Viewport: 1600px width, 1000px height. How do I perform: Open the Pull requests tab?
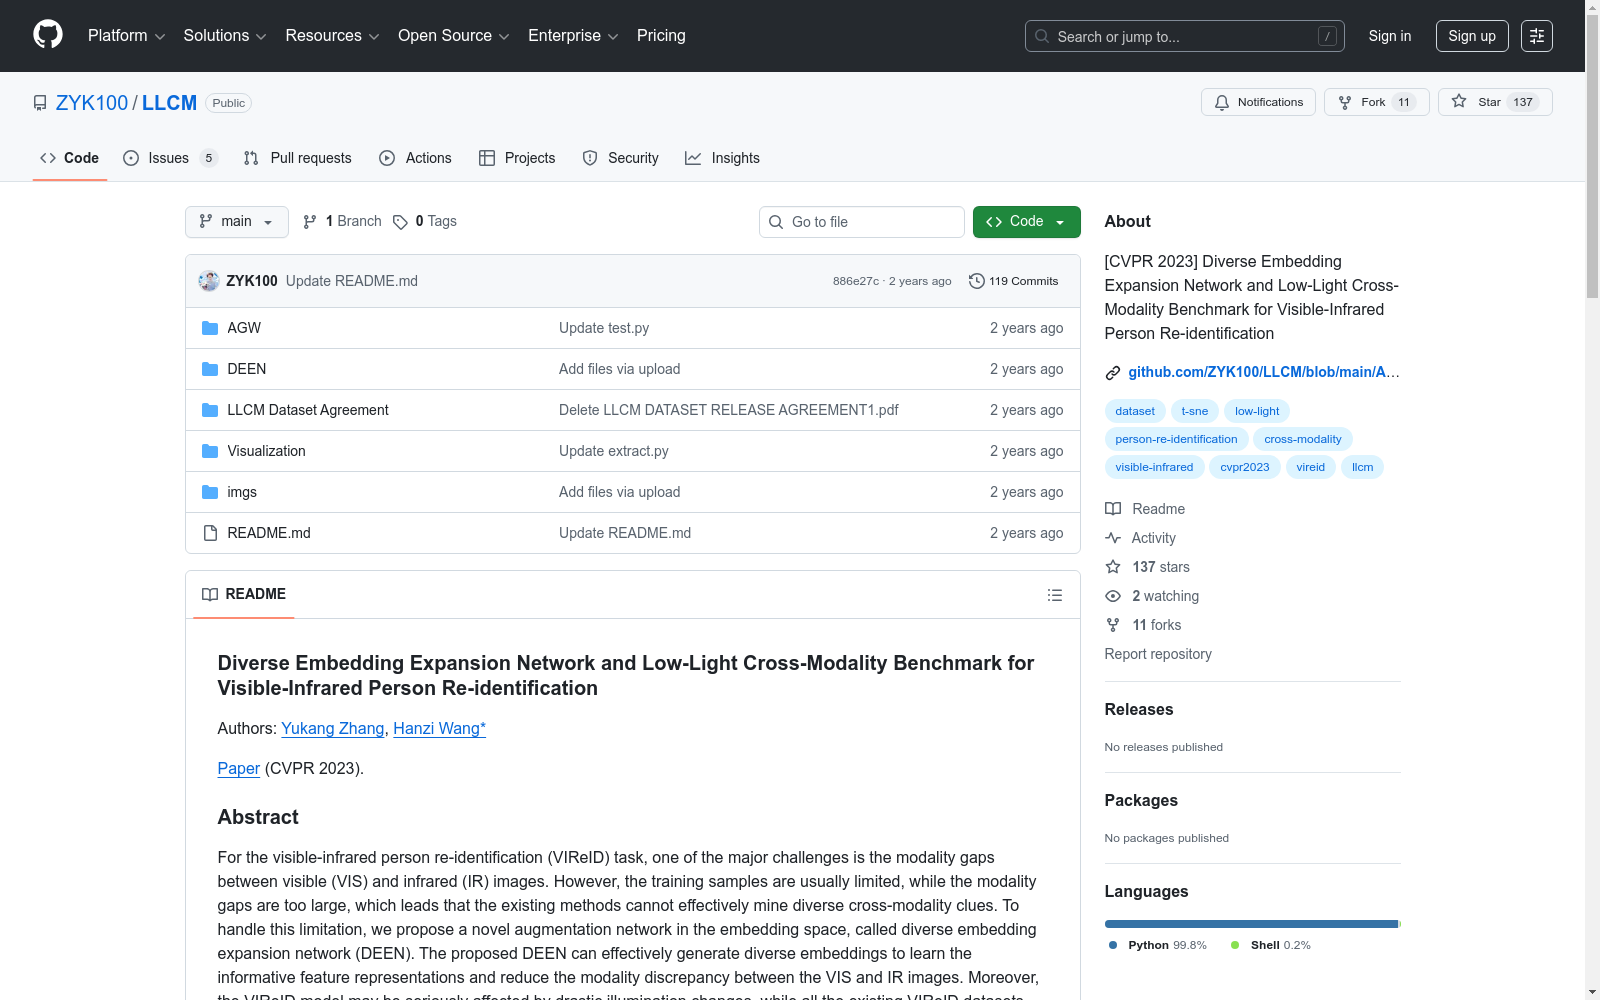pos(298,158)
